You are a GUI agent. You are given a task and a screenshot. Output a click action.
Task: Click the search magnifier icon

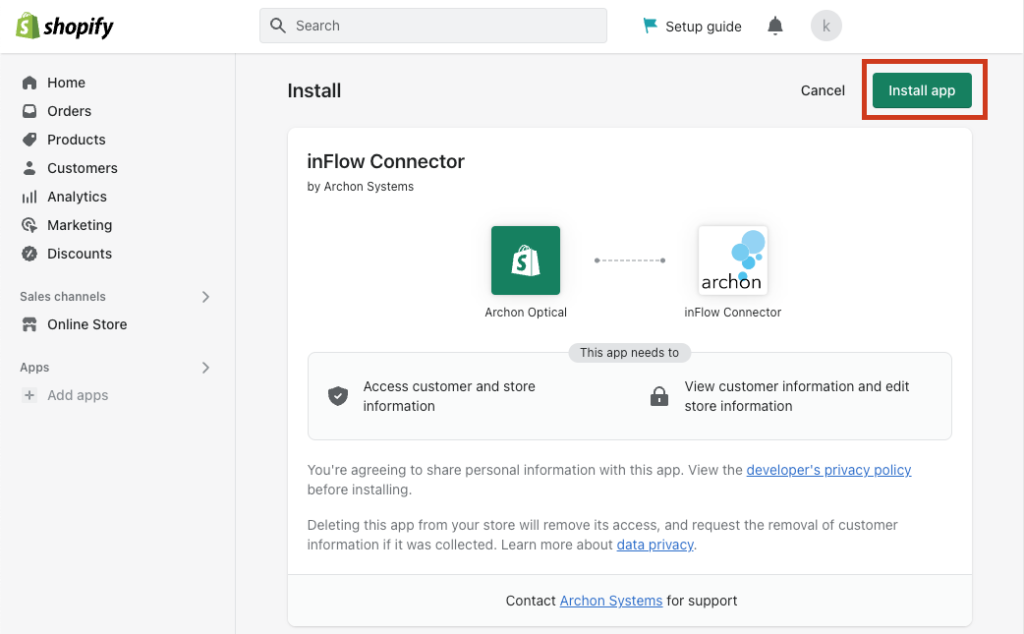pos(278,25)
